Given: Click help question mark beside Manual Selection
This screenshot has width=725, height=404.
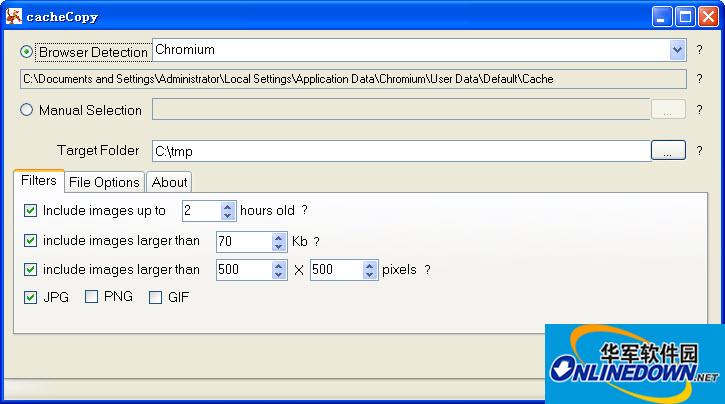Looking at the screenshot, I should click(x=700, y=110).
